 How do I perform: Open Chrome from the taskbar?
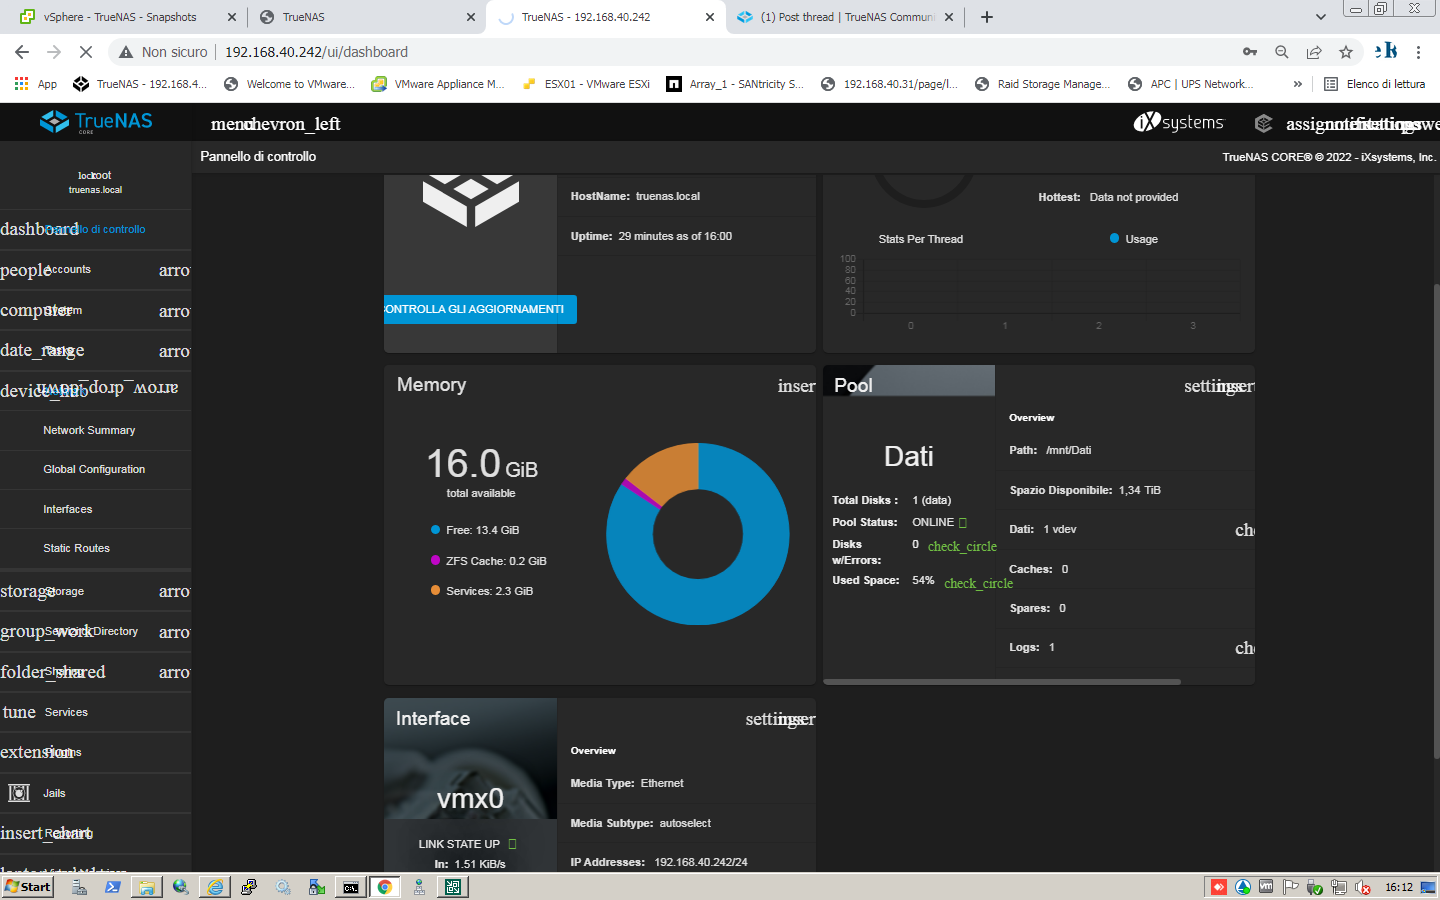384,887
